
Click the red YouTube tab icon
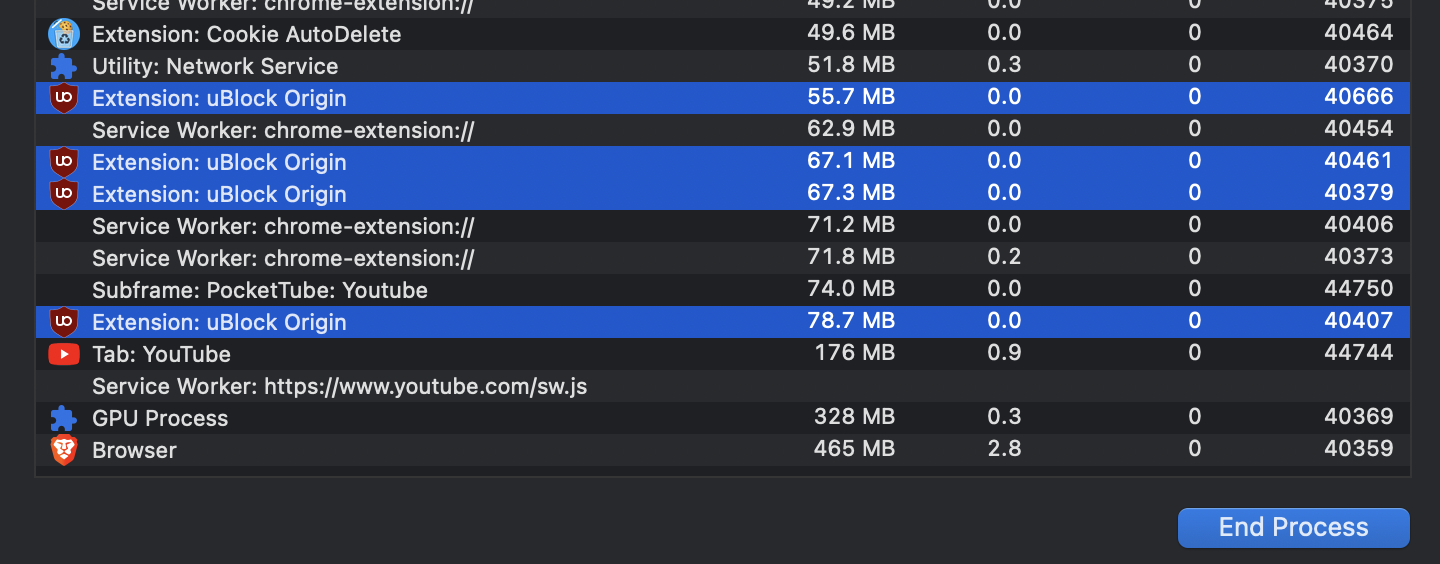(x=64, y=354)
